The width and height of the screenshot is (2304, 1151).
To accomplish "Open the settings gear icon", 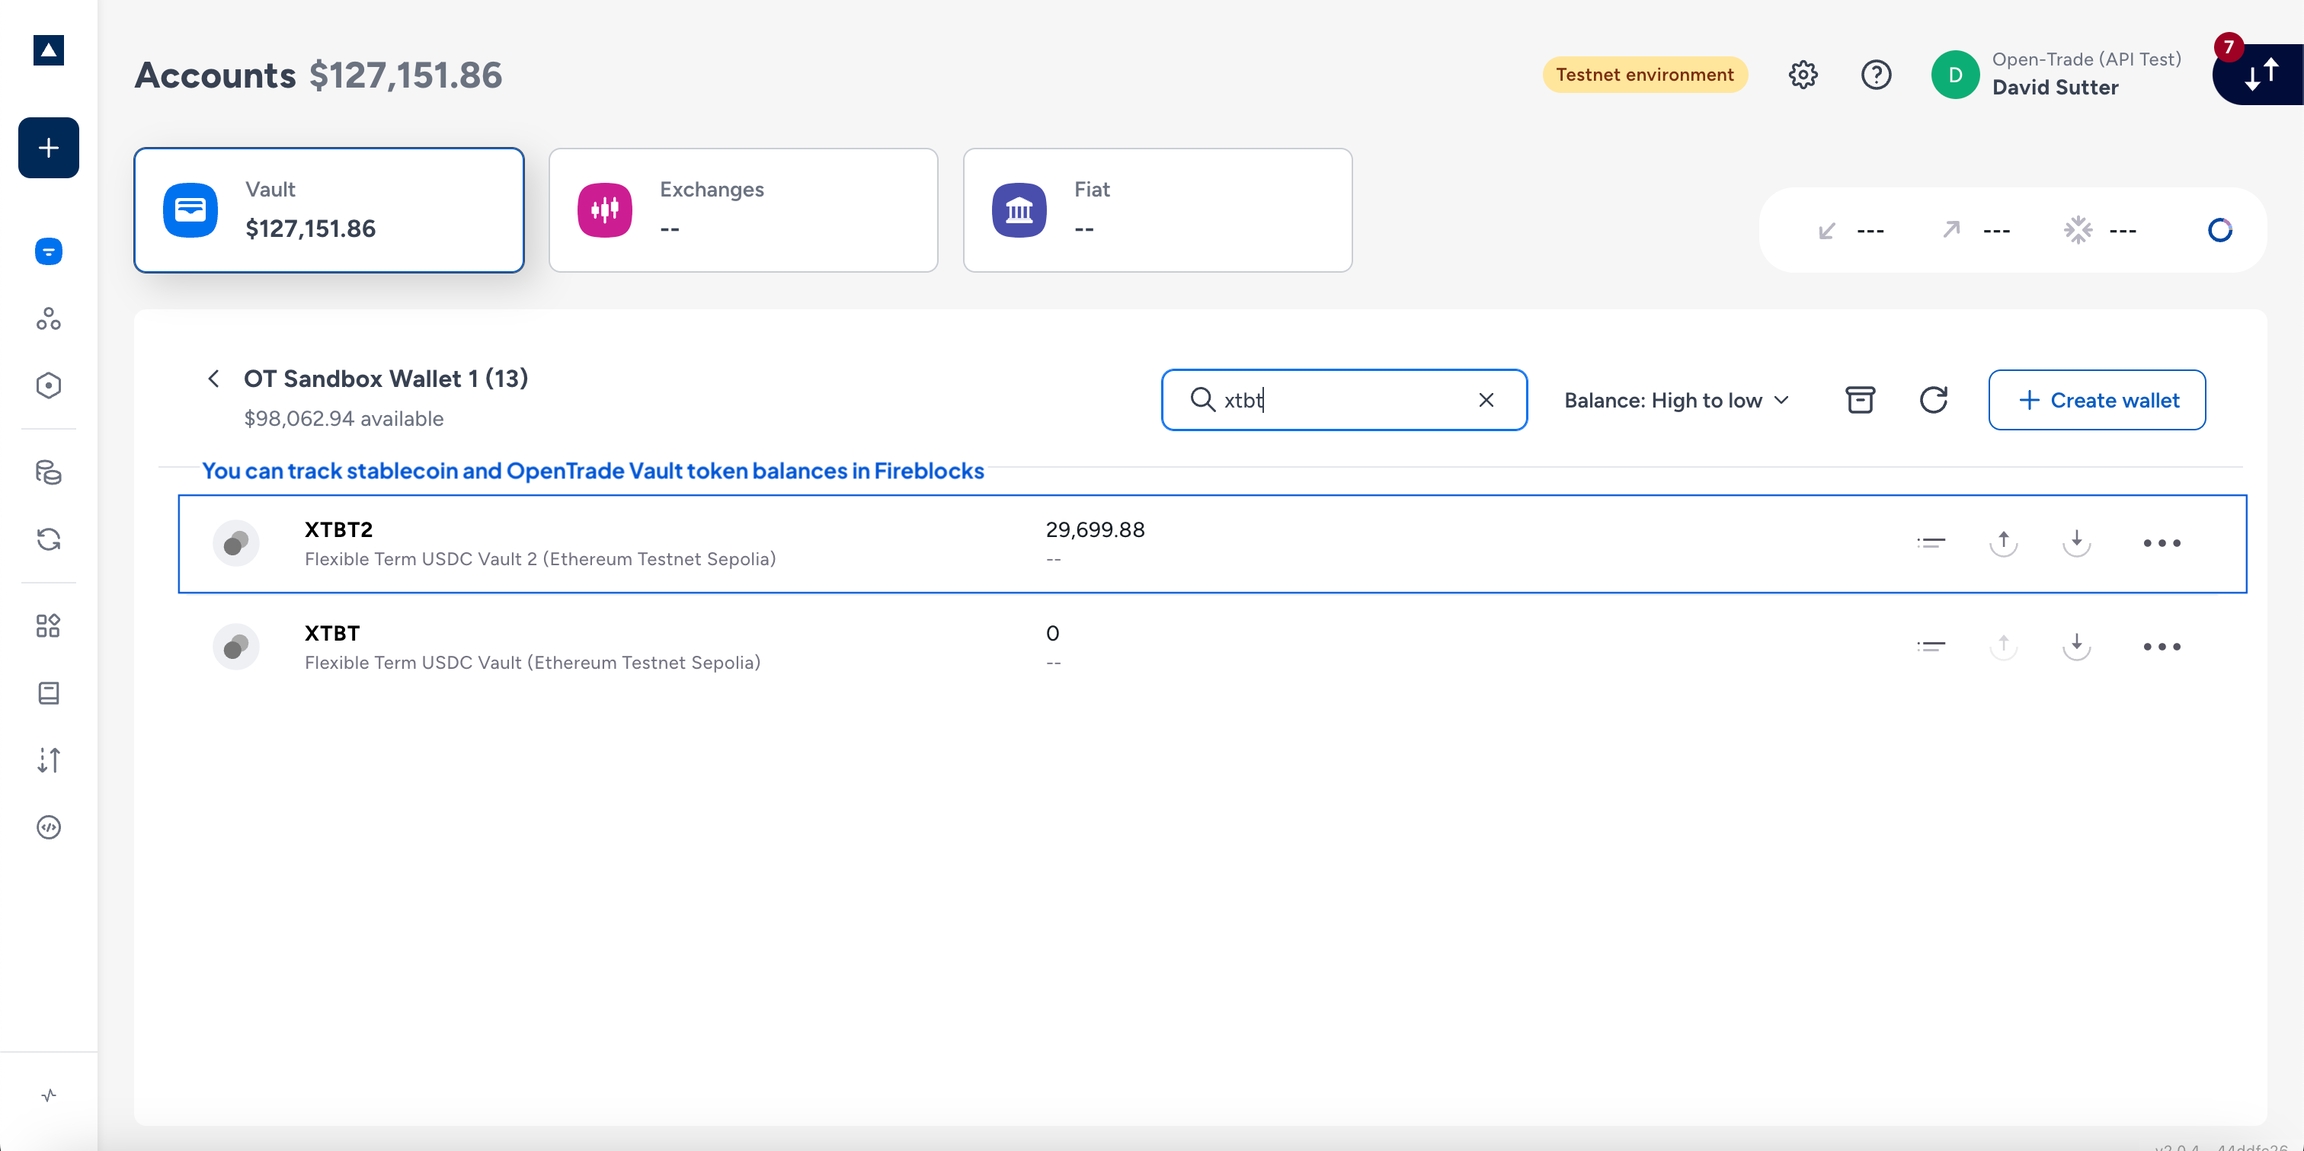I will coord(1803,75).
